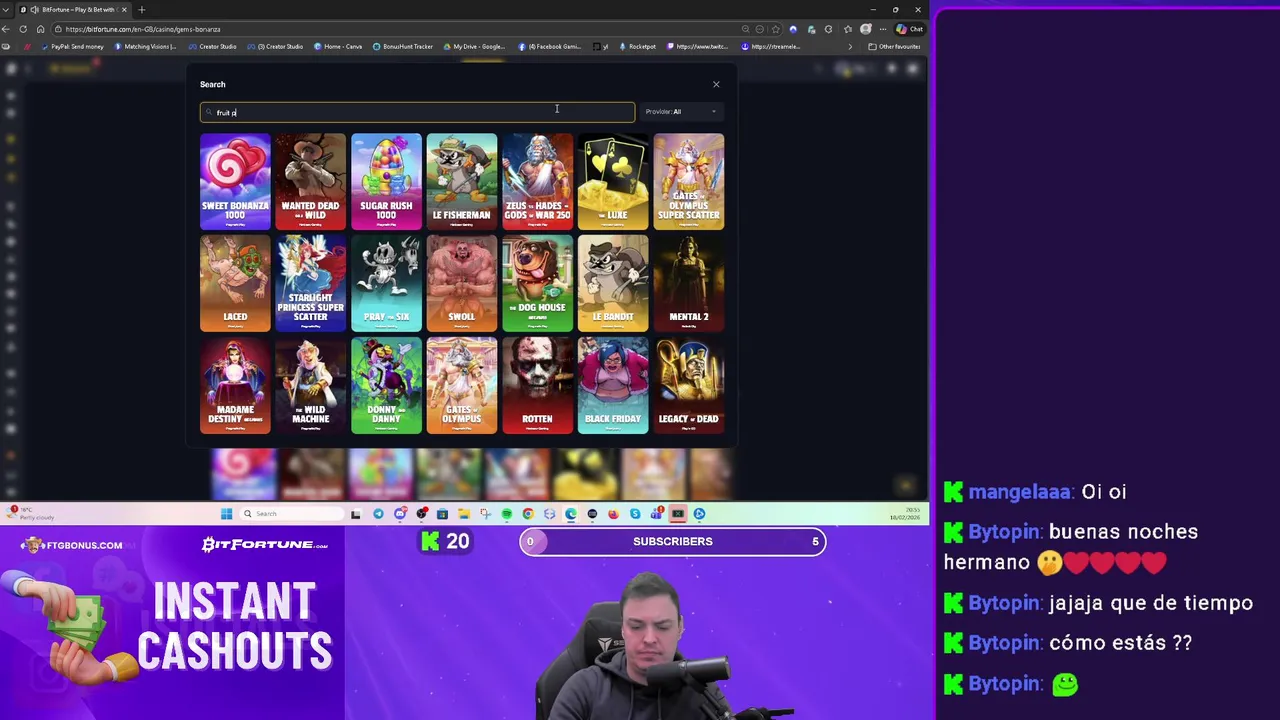Open the Facebook Gaming bookmark
This screenshot has height=720, width=1280.
549,46
